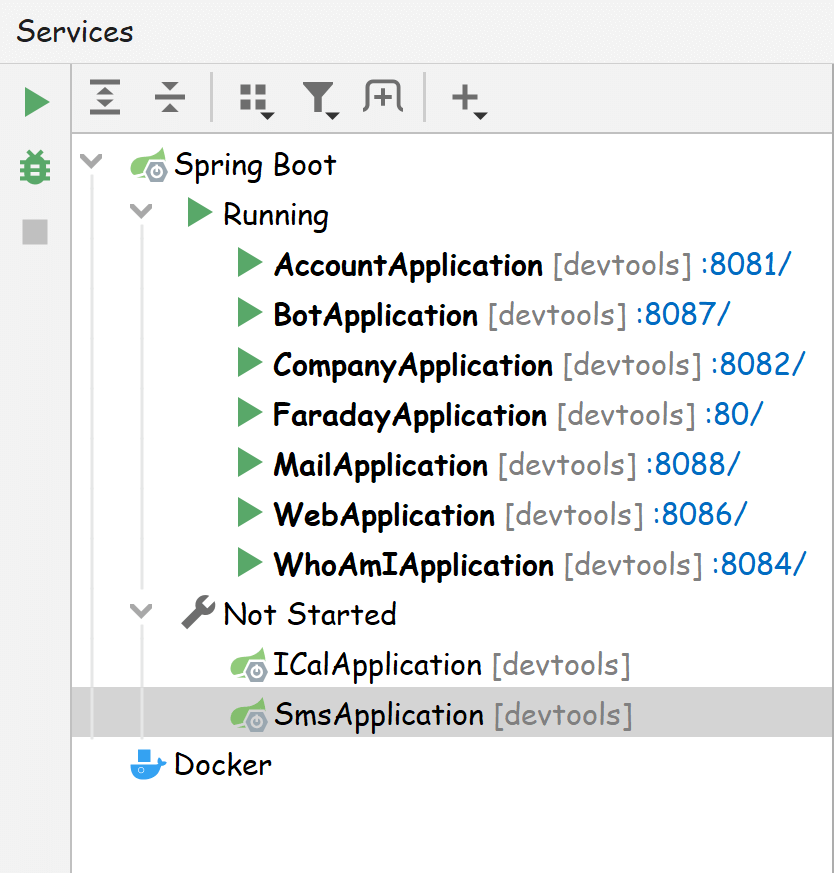Click the green Run button in sidebar
This screenshot has height=873, width=834.
36,101
